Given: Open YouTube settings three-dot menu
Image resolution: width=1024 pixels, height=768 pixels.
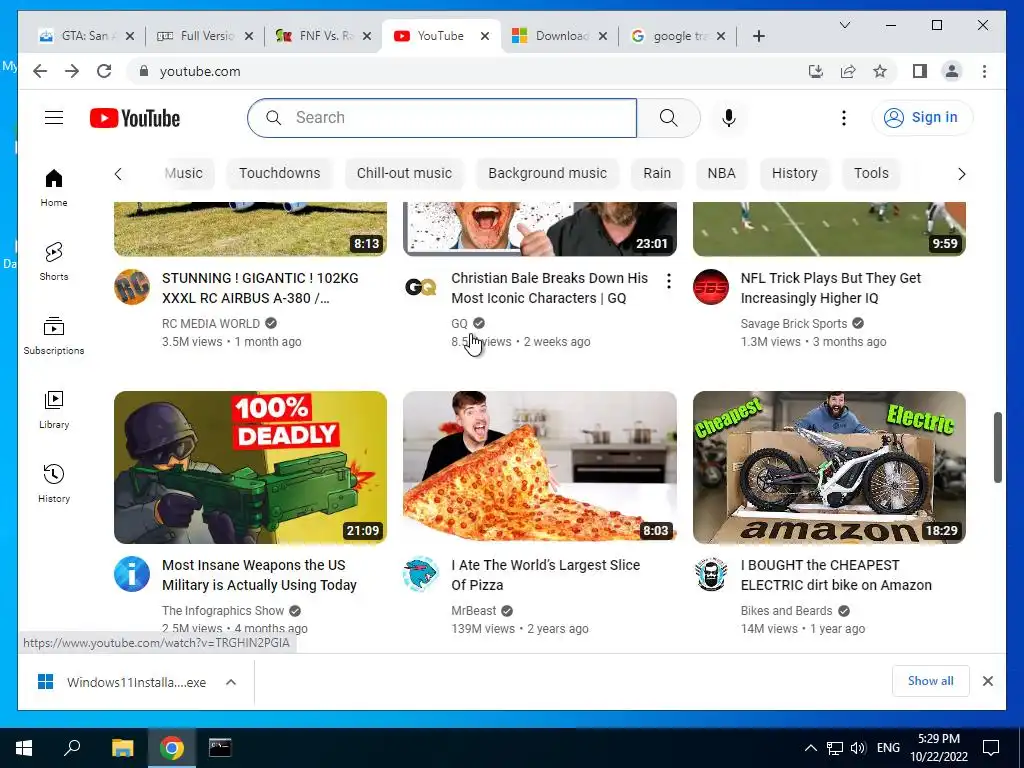Looking at the screenshot, I should point(844,118).
